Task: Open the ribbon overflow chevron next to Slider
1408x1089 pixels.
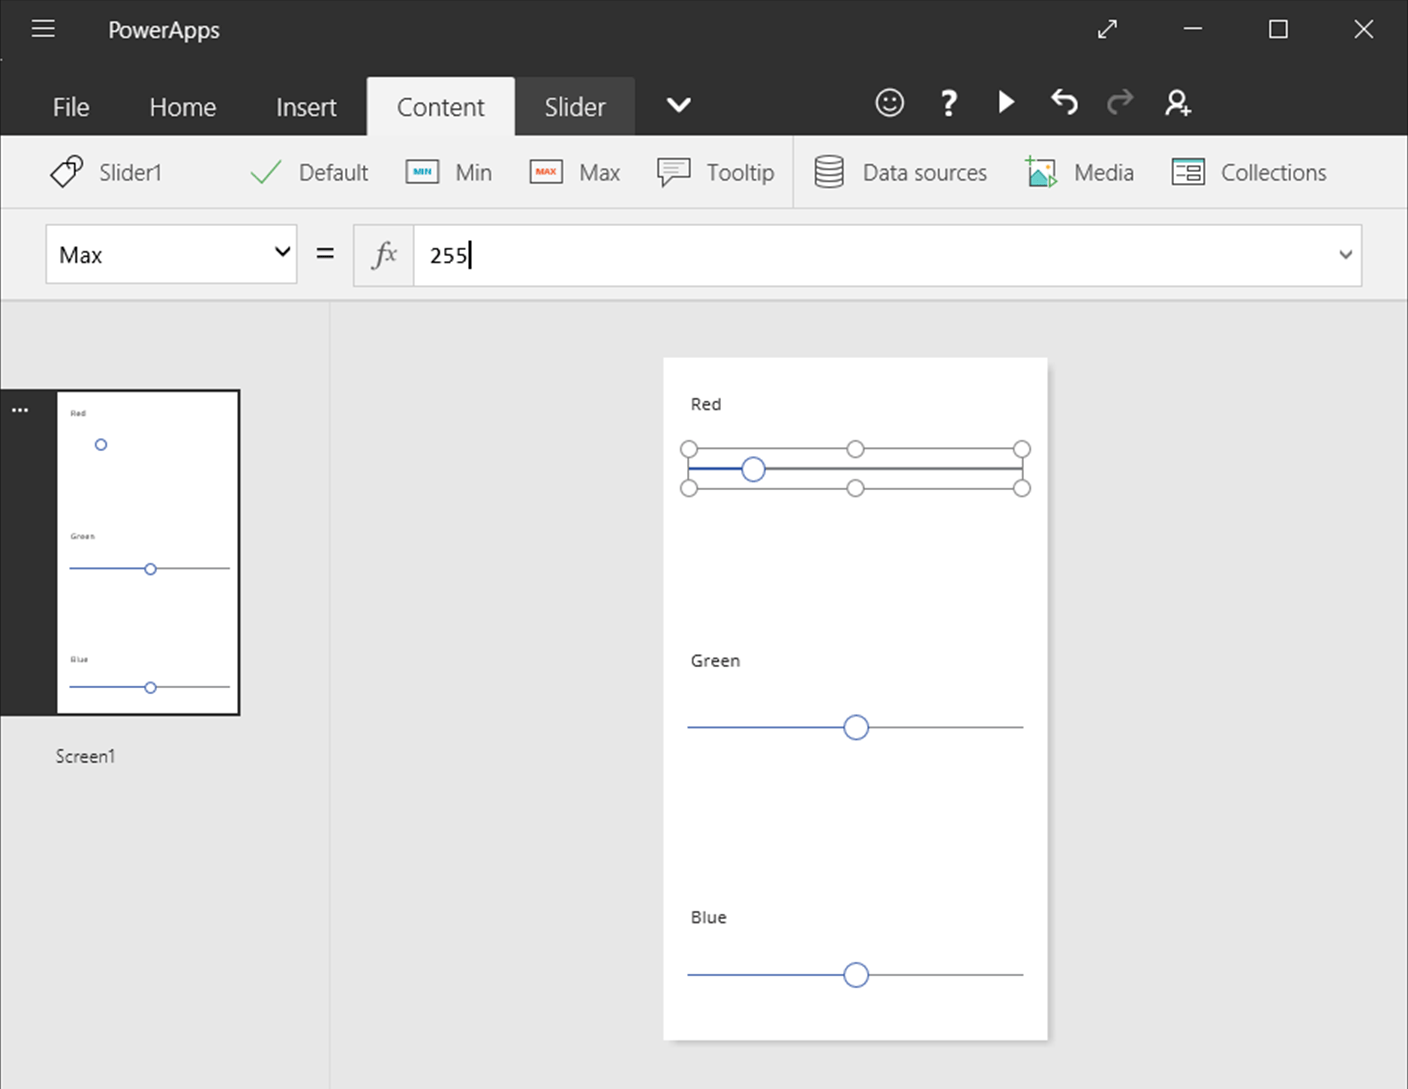Action: coord(678,105)
